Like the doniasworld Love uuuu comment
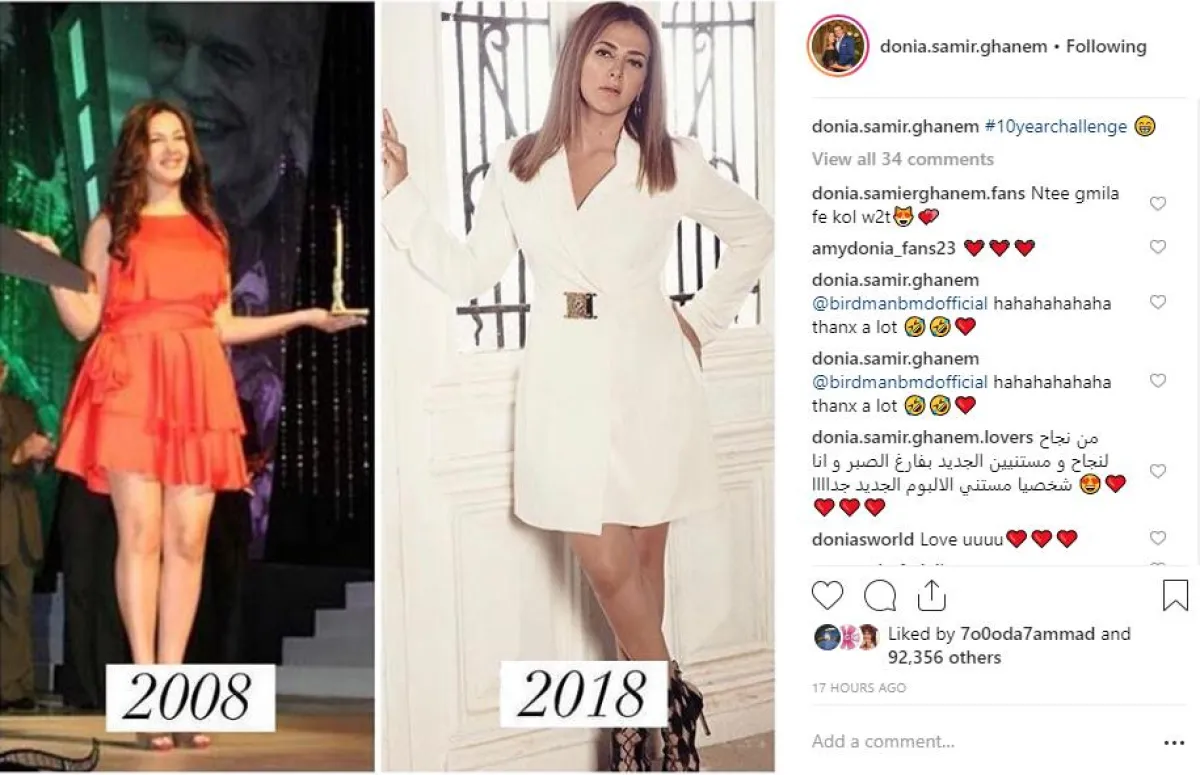The height and width of the screenshot is (775, 1200). point(1158,538)
